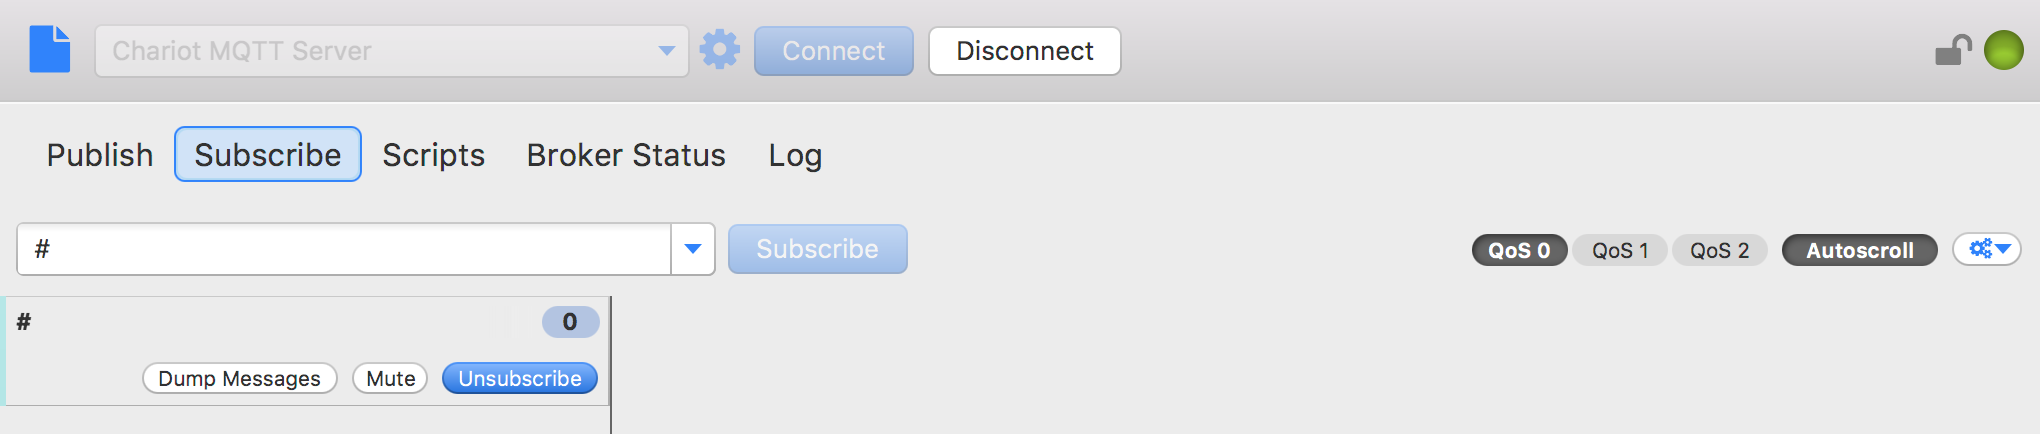
Task: Click the blue document file icon
Action: click(50, 50)
